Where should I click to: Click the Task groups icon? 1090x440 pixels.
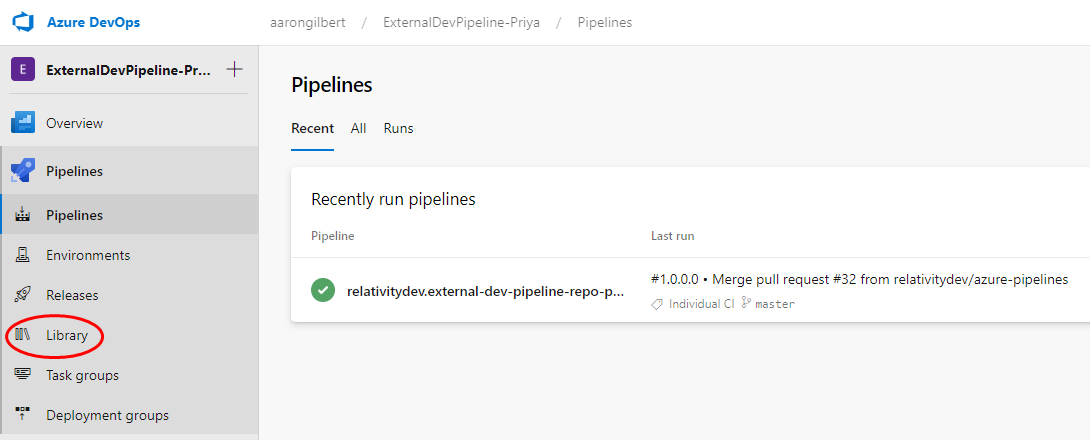(23, 375)
